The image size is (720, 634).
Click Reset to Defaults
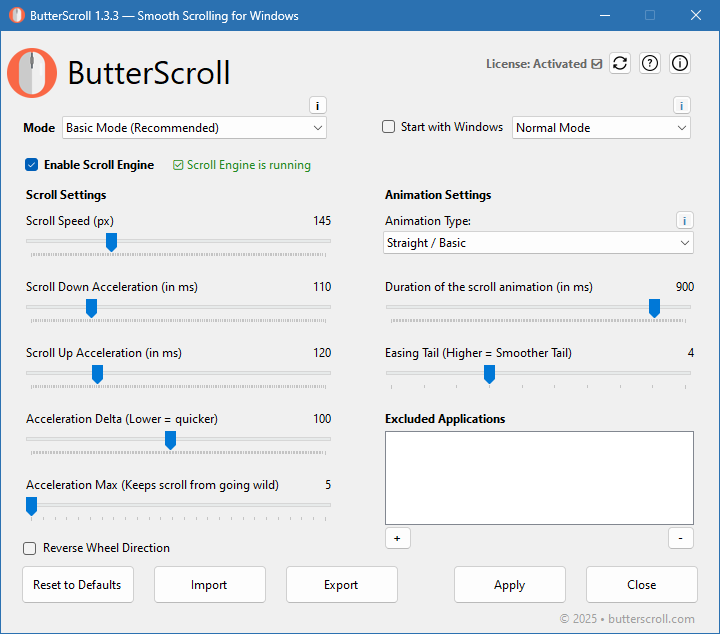(x=78, y=584)
